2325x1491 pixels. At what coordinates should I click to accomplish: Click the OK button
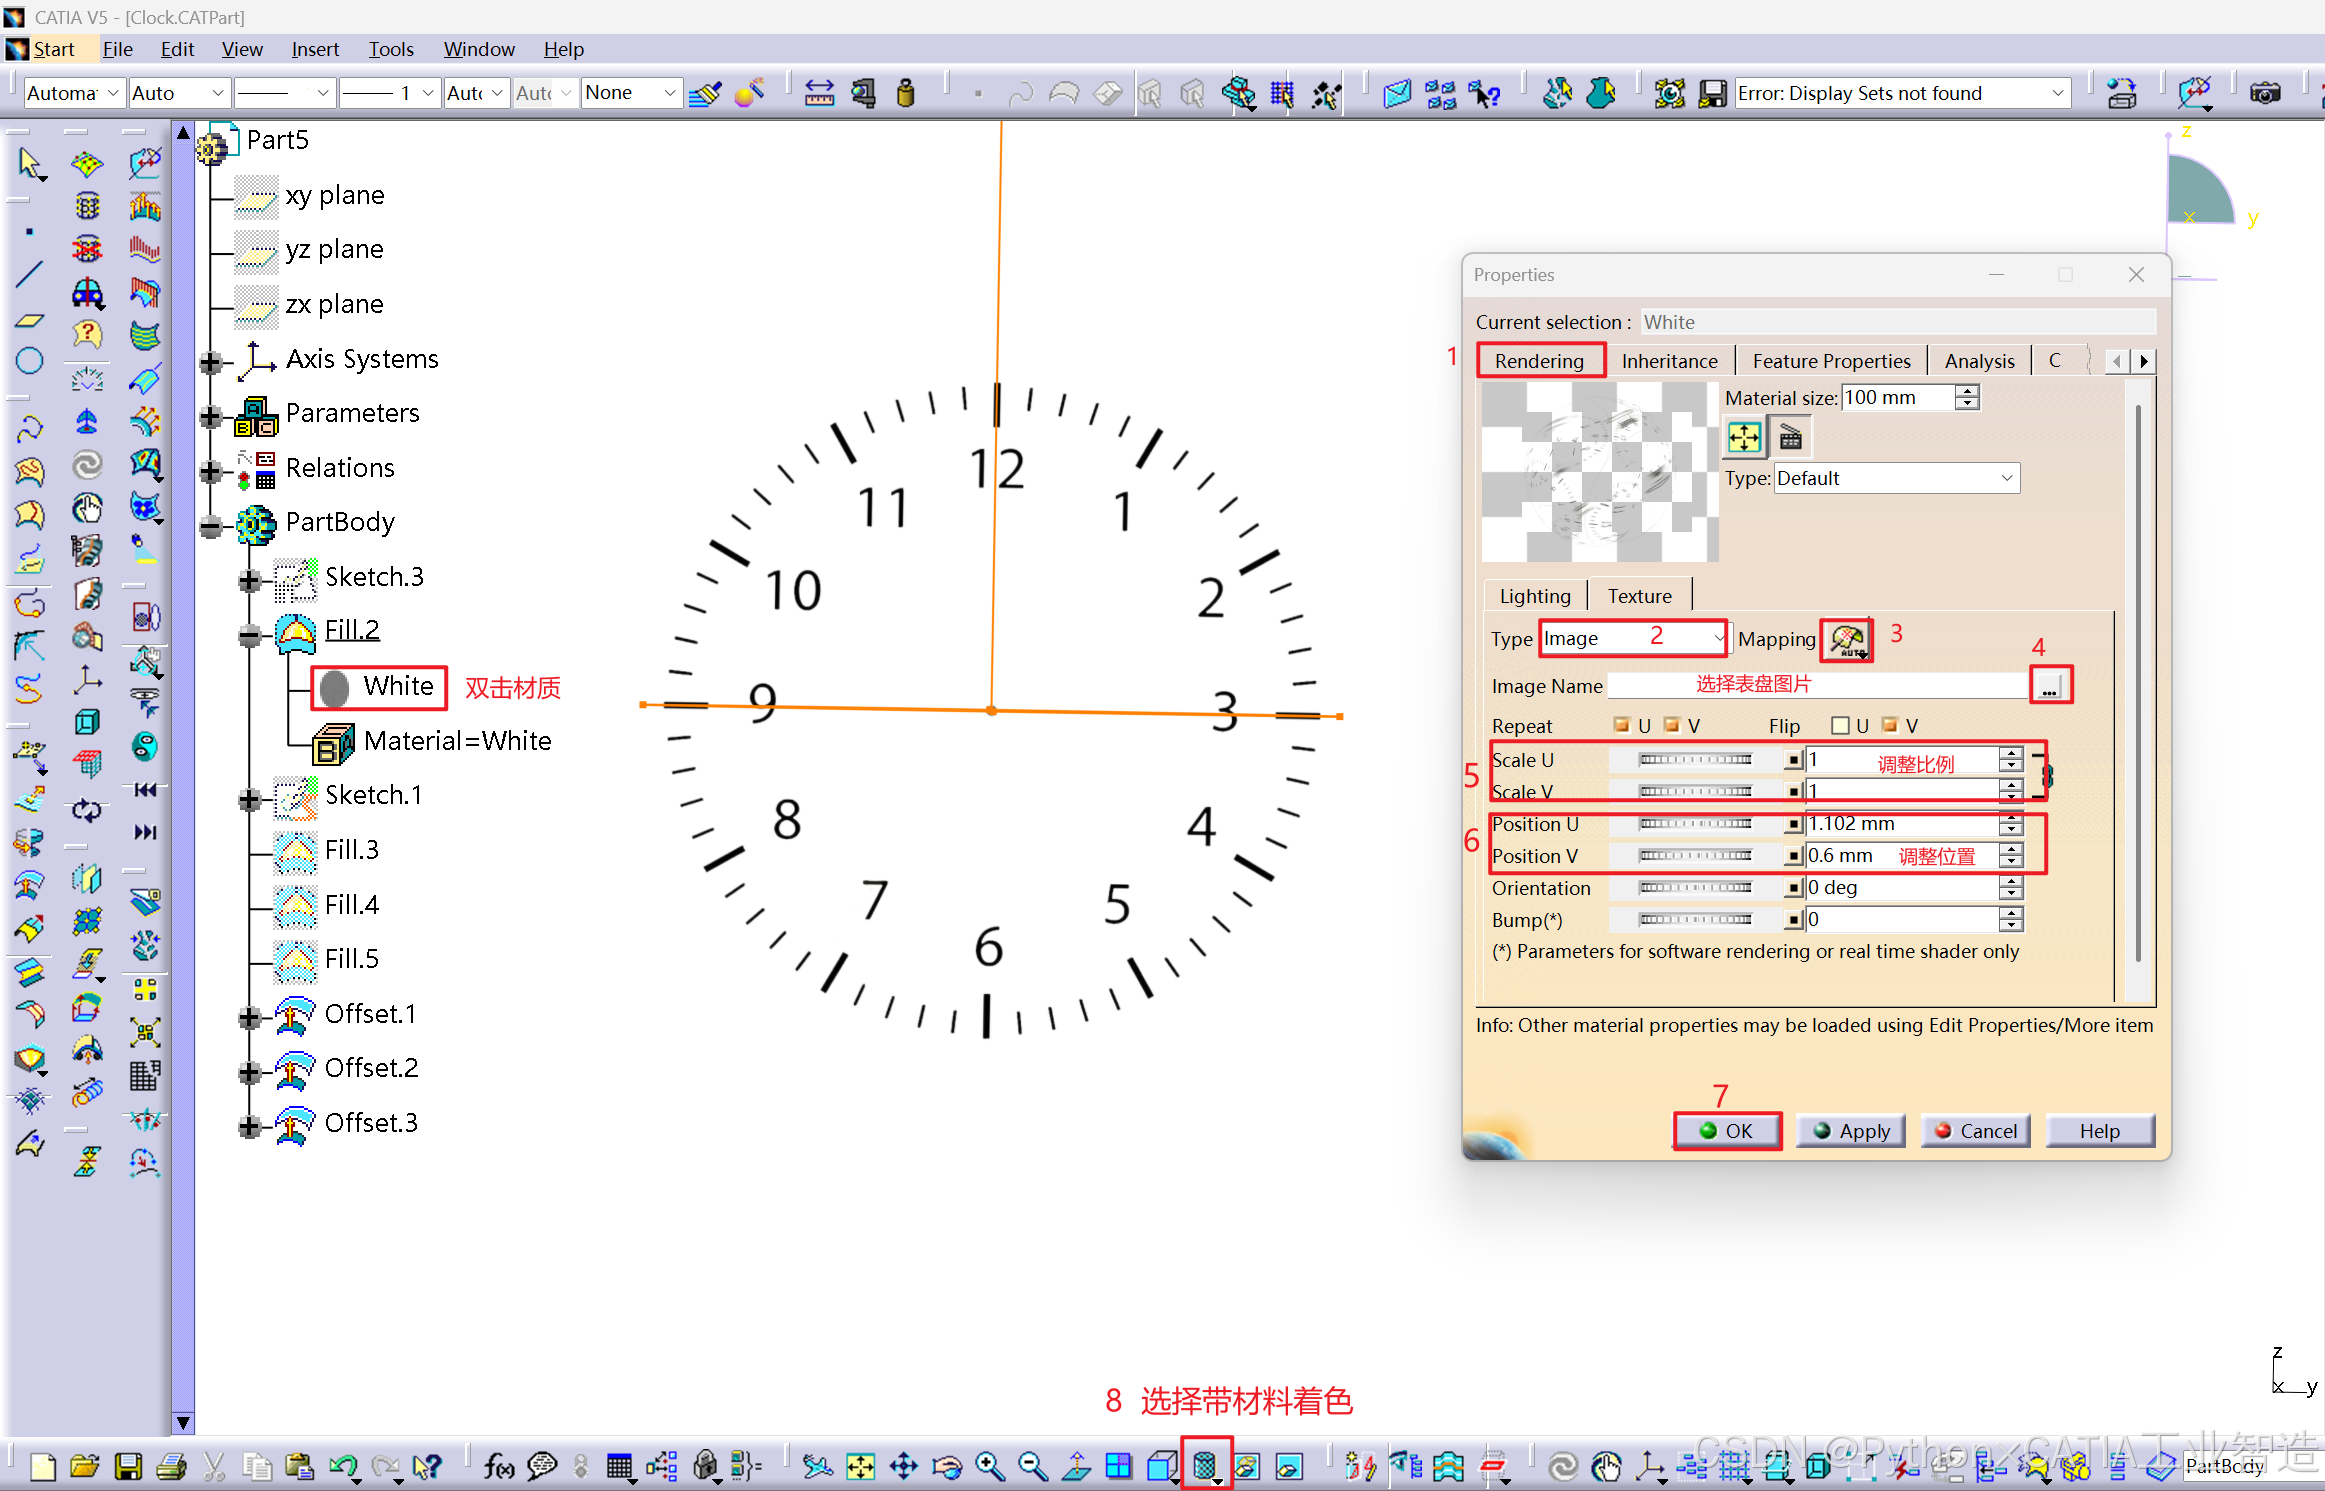tap(1727, 1131)
